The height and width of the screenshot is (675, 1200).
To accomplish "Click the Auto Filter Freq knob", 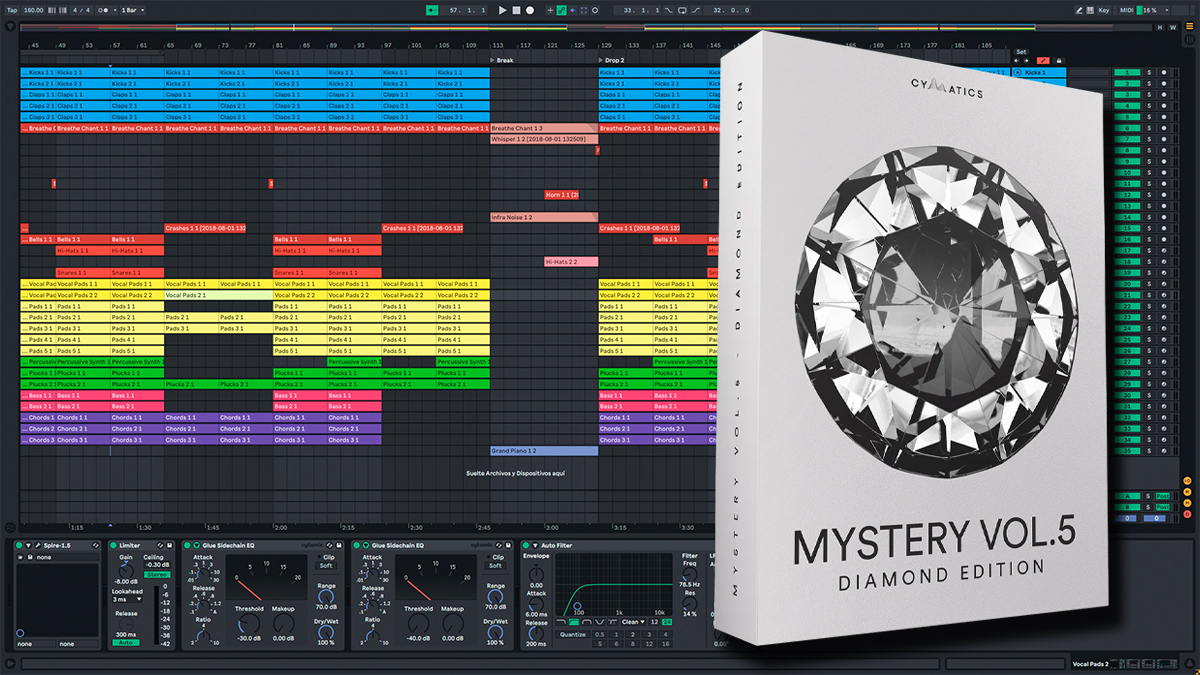I will pos(689,574).
